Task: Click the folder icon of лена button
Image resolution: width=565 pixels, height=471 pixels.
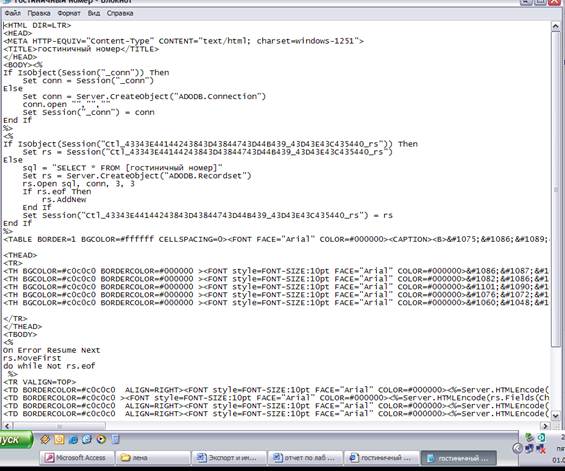Action: [125, 458]
